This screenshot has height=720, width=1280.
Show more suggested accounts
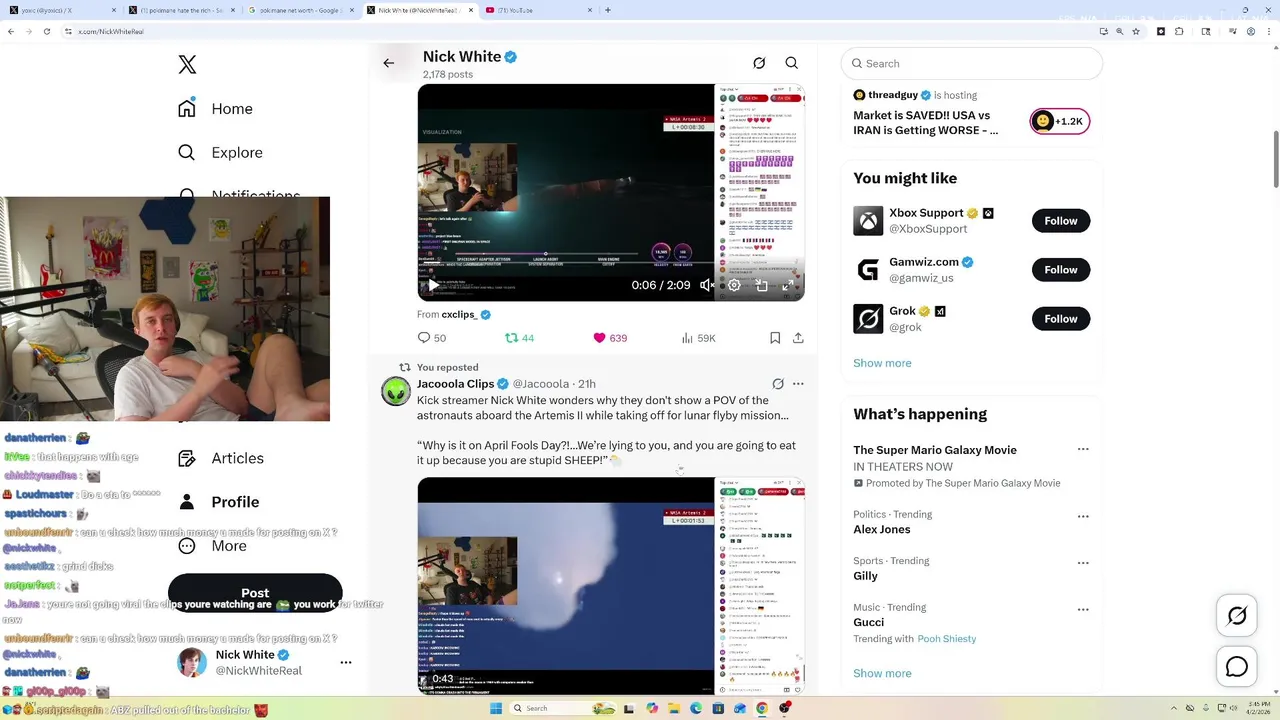tap(882, 363)
